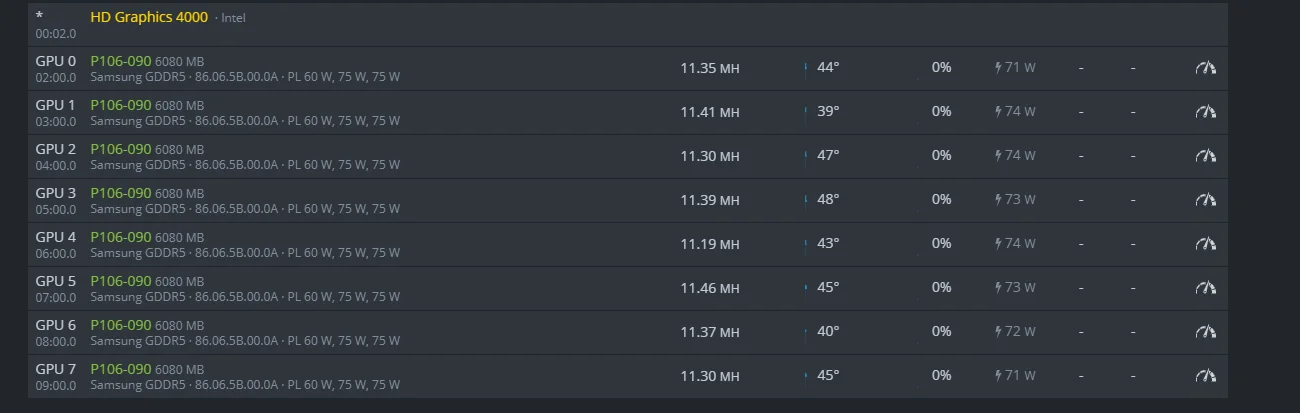This screenshot has height=413, width=1300.
Task: Open overclock tuning icon for GPU 0
Action: point(1206,68)
